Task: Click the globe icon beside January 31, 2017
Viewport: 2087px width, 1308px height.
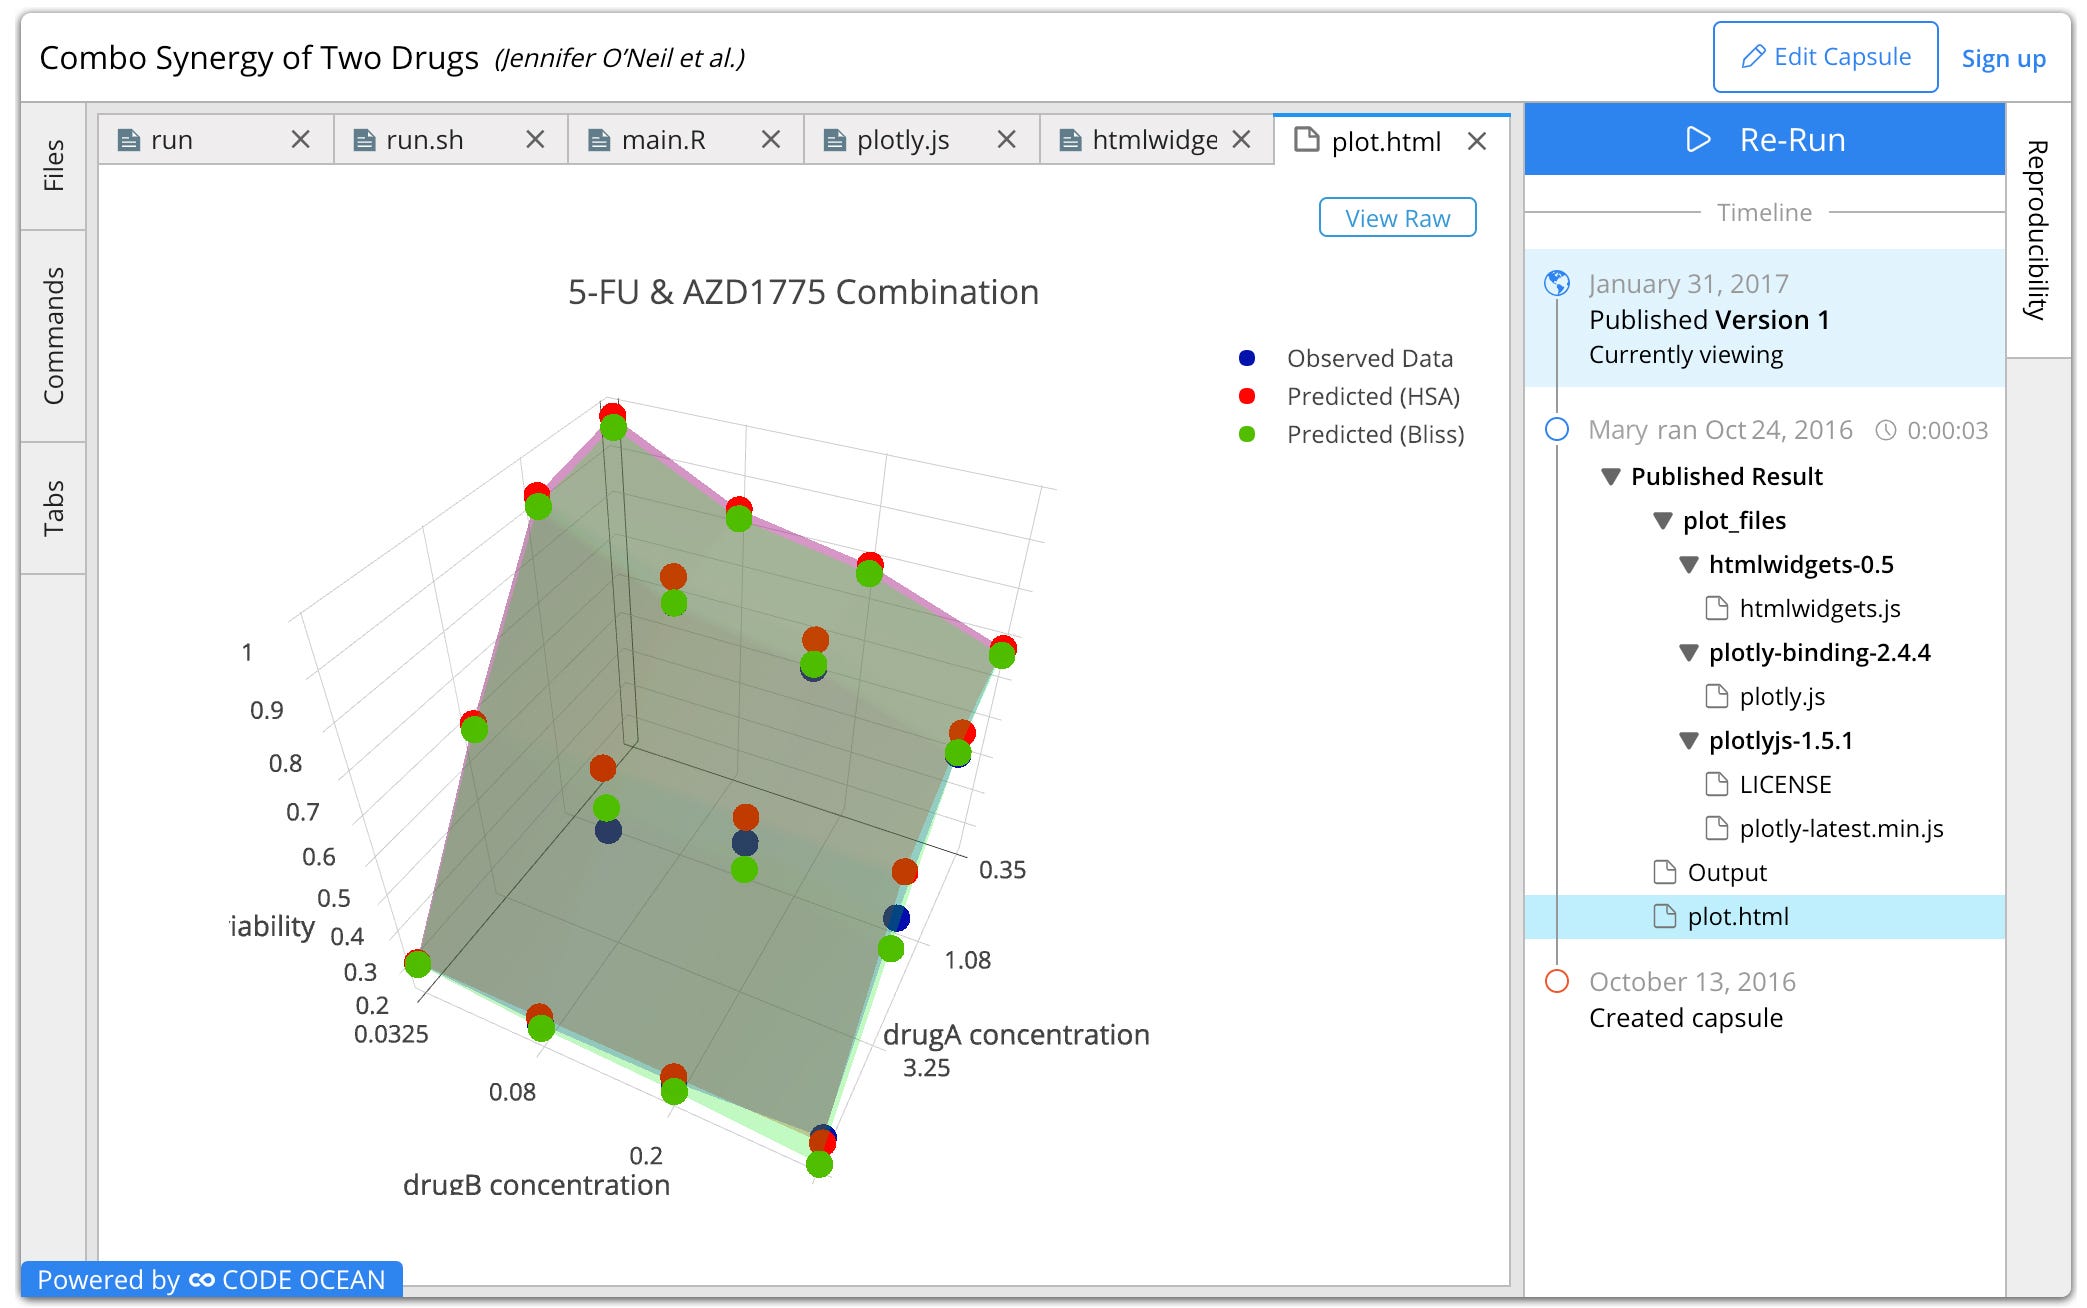Action: coord(1557,283)
